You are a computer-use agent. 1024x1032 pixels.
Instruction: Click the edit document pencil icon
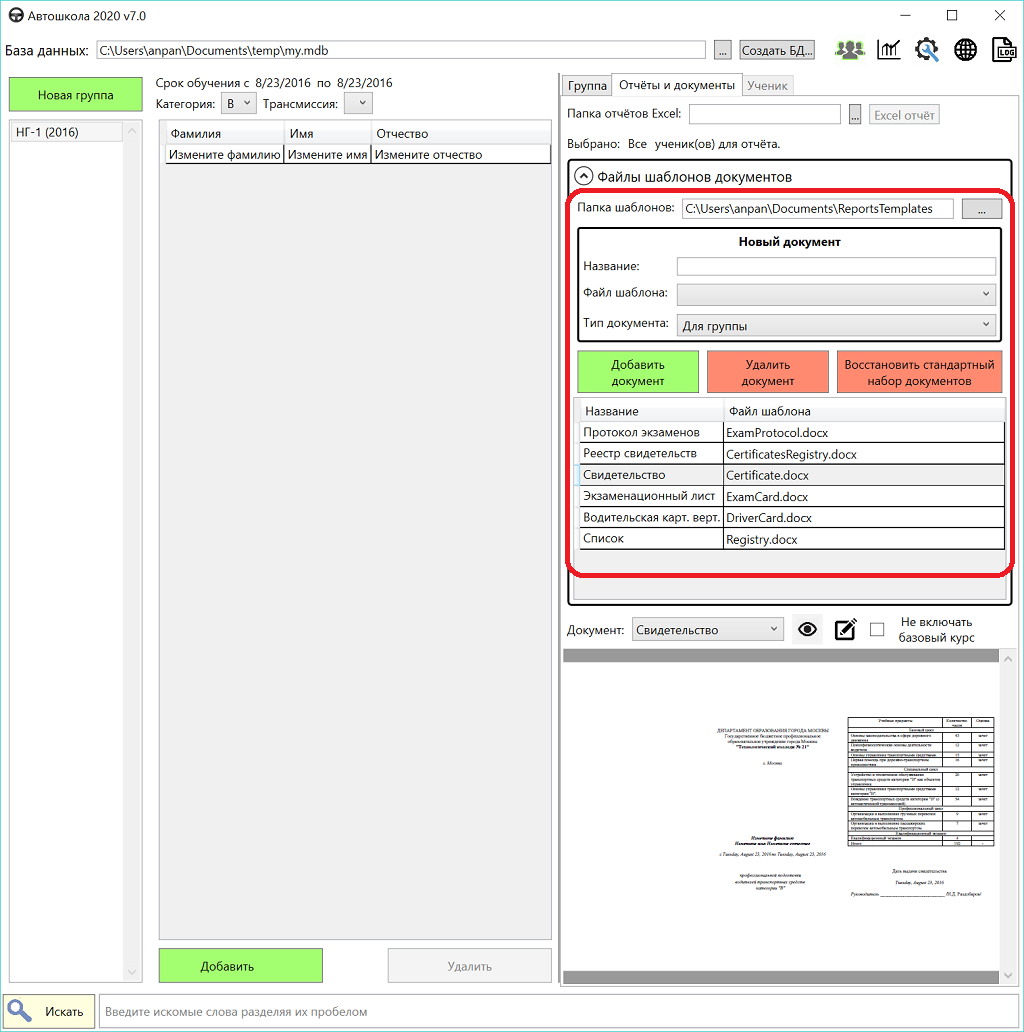(x=845, y=629)
